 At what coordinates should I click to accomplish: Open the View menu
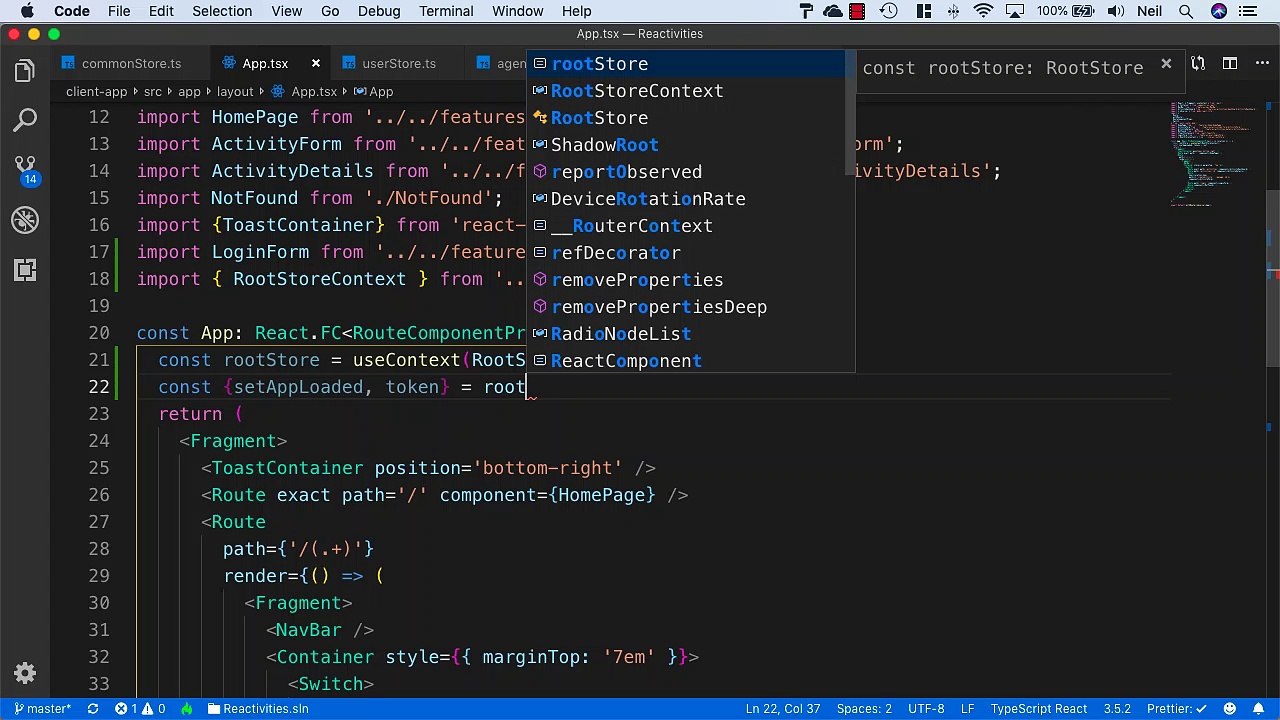pos(286,11)
